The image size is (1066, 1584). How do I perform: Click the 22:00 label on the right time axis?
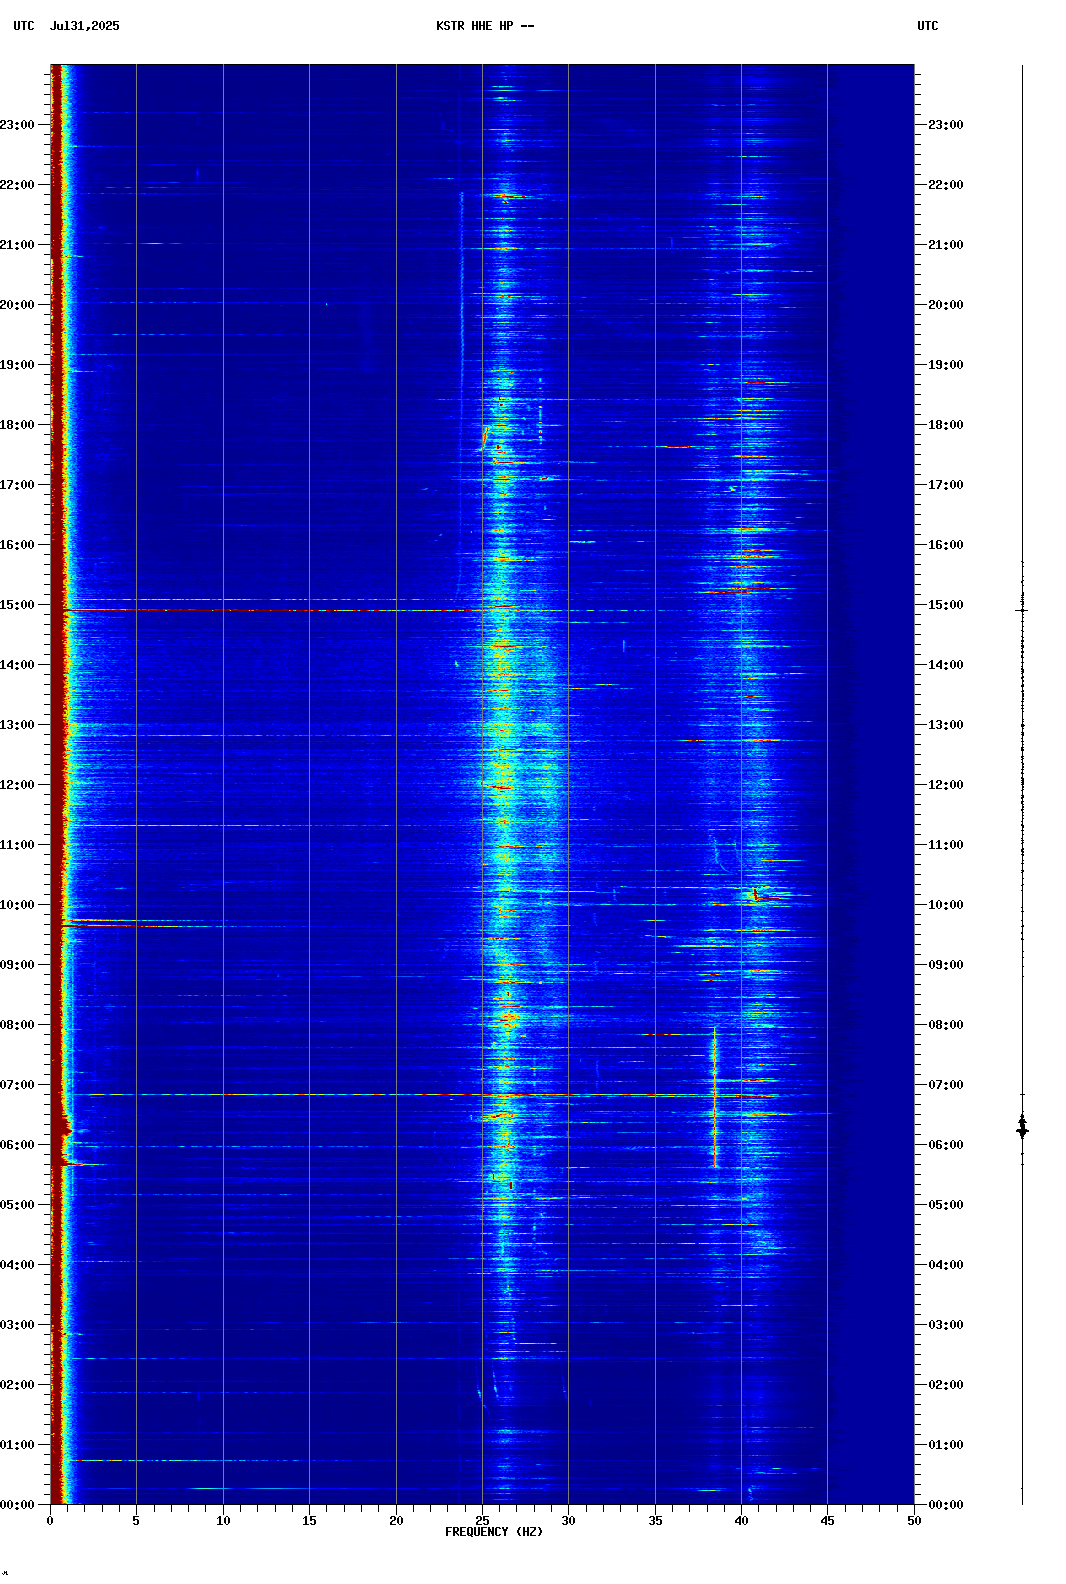pyautogui.click(x=946, y=185)
